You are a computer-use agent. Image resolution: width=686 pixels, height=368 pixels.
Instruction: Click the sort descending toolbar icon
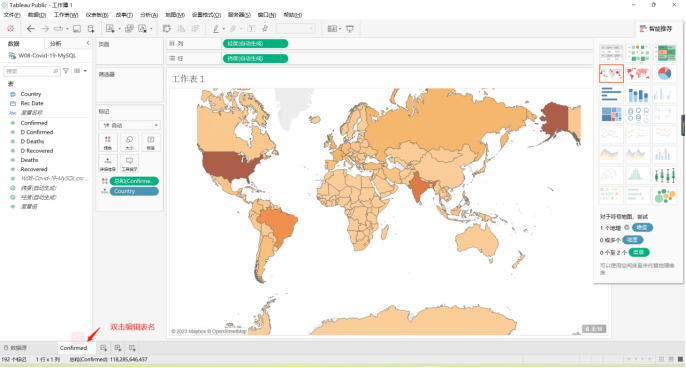point(195,29)
